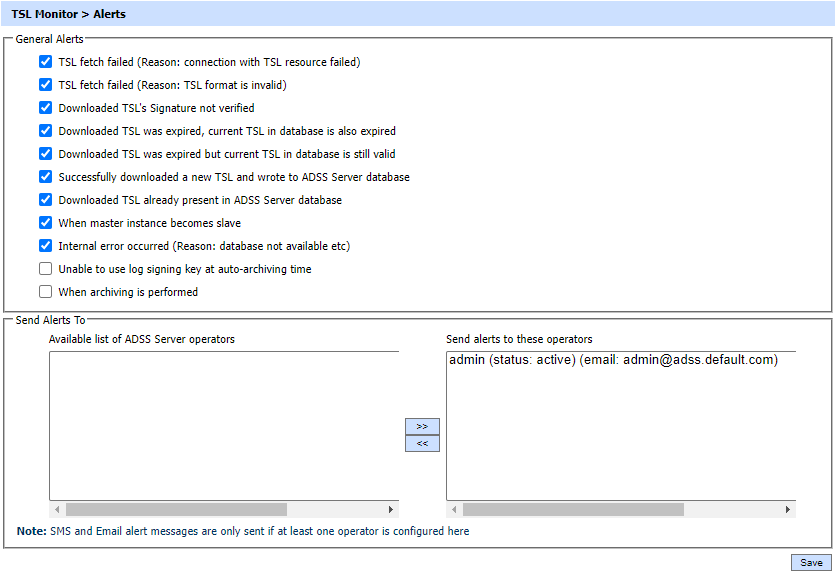Uncheck TSL fetch failed connection alert checkbox

pyautogui.click(x=45, y=62)
